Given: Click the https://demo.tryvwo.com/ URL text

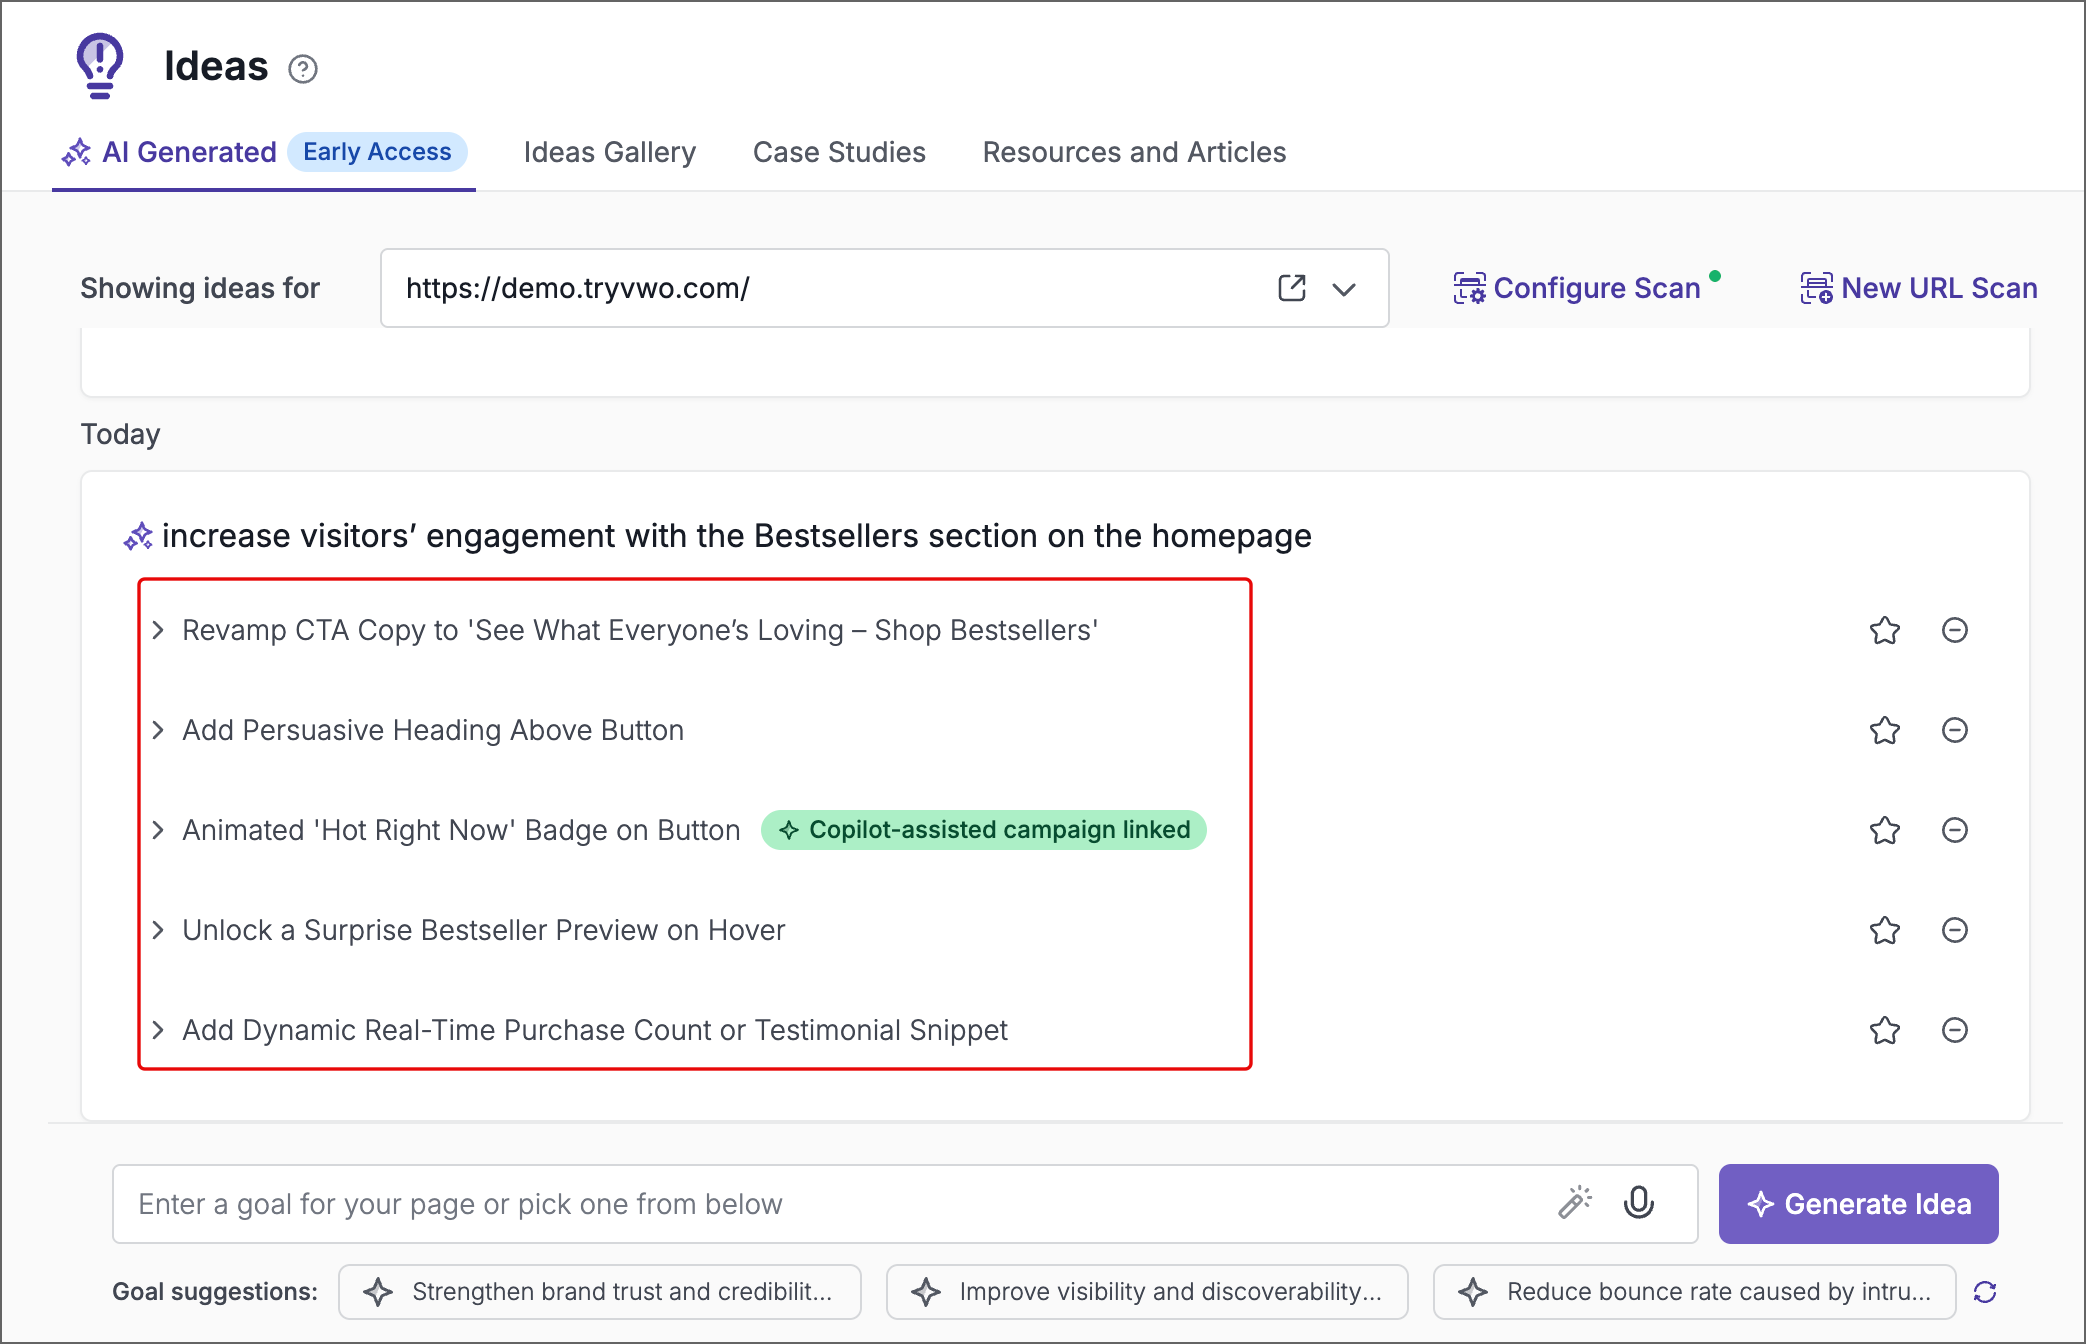Looking at the screenshot, I should coord(578,288).
